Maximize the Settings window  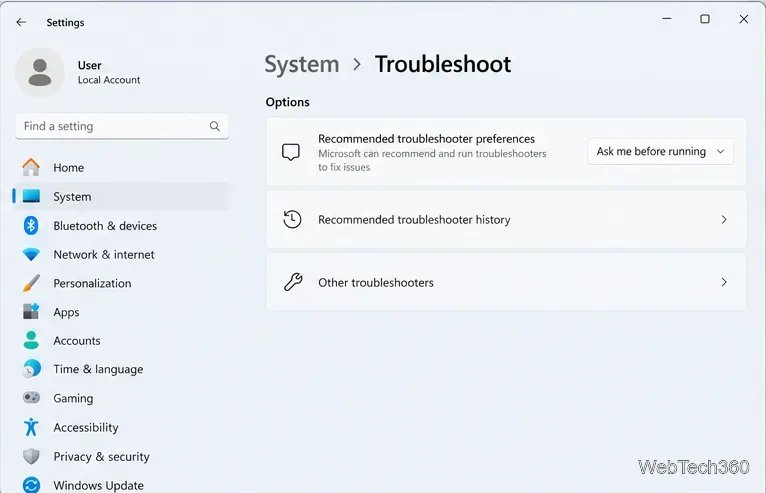tap(705, 19)
